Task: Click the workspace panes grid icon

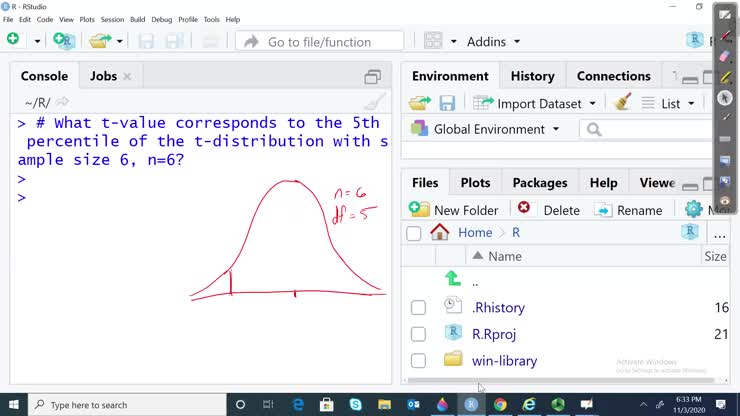Action: coord(433,41)
